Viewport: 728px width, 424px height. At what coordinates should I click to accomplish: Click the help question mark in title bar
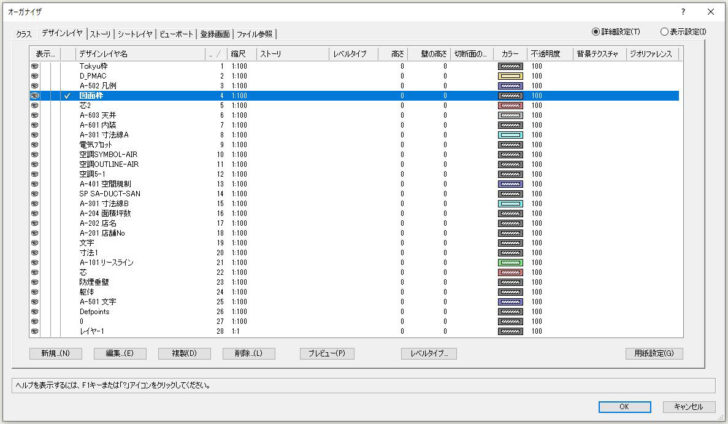tap(683, 11)
